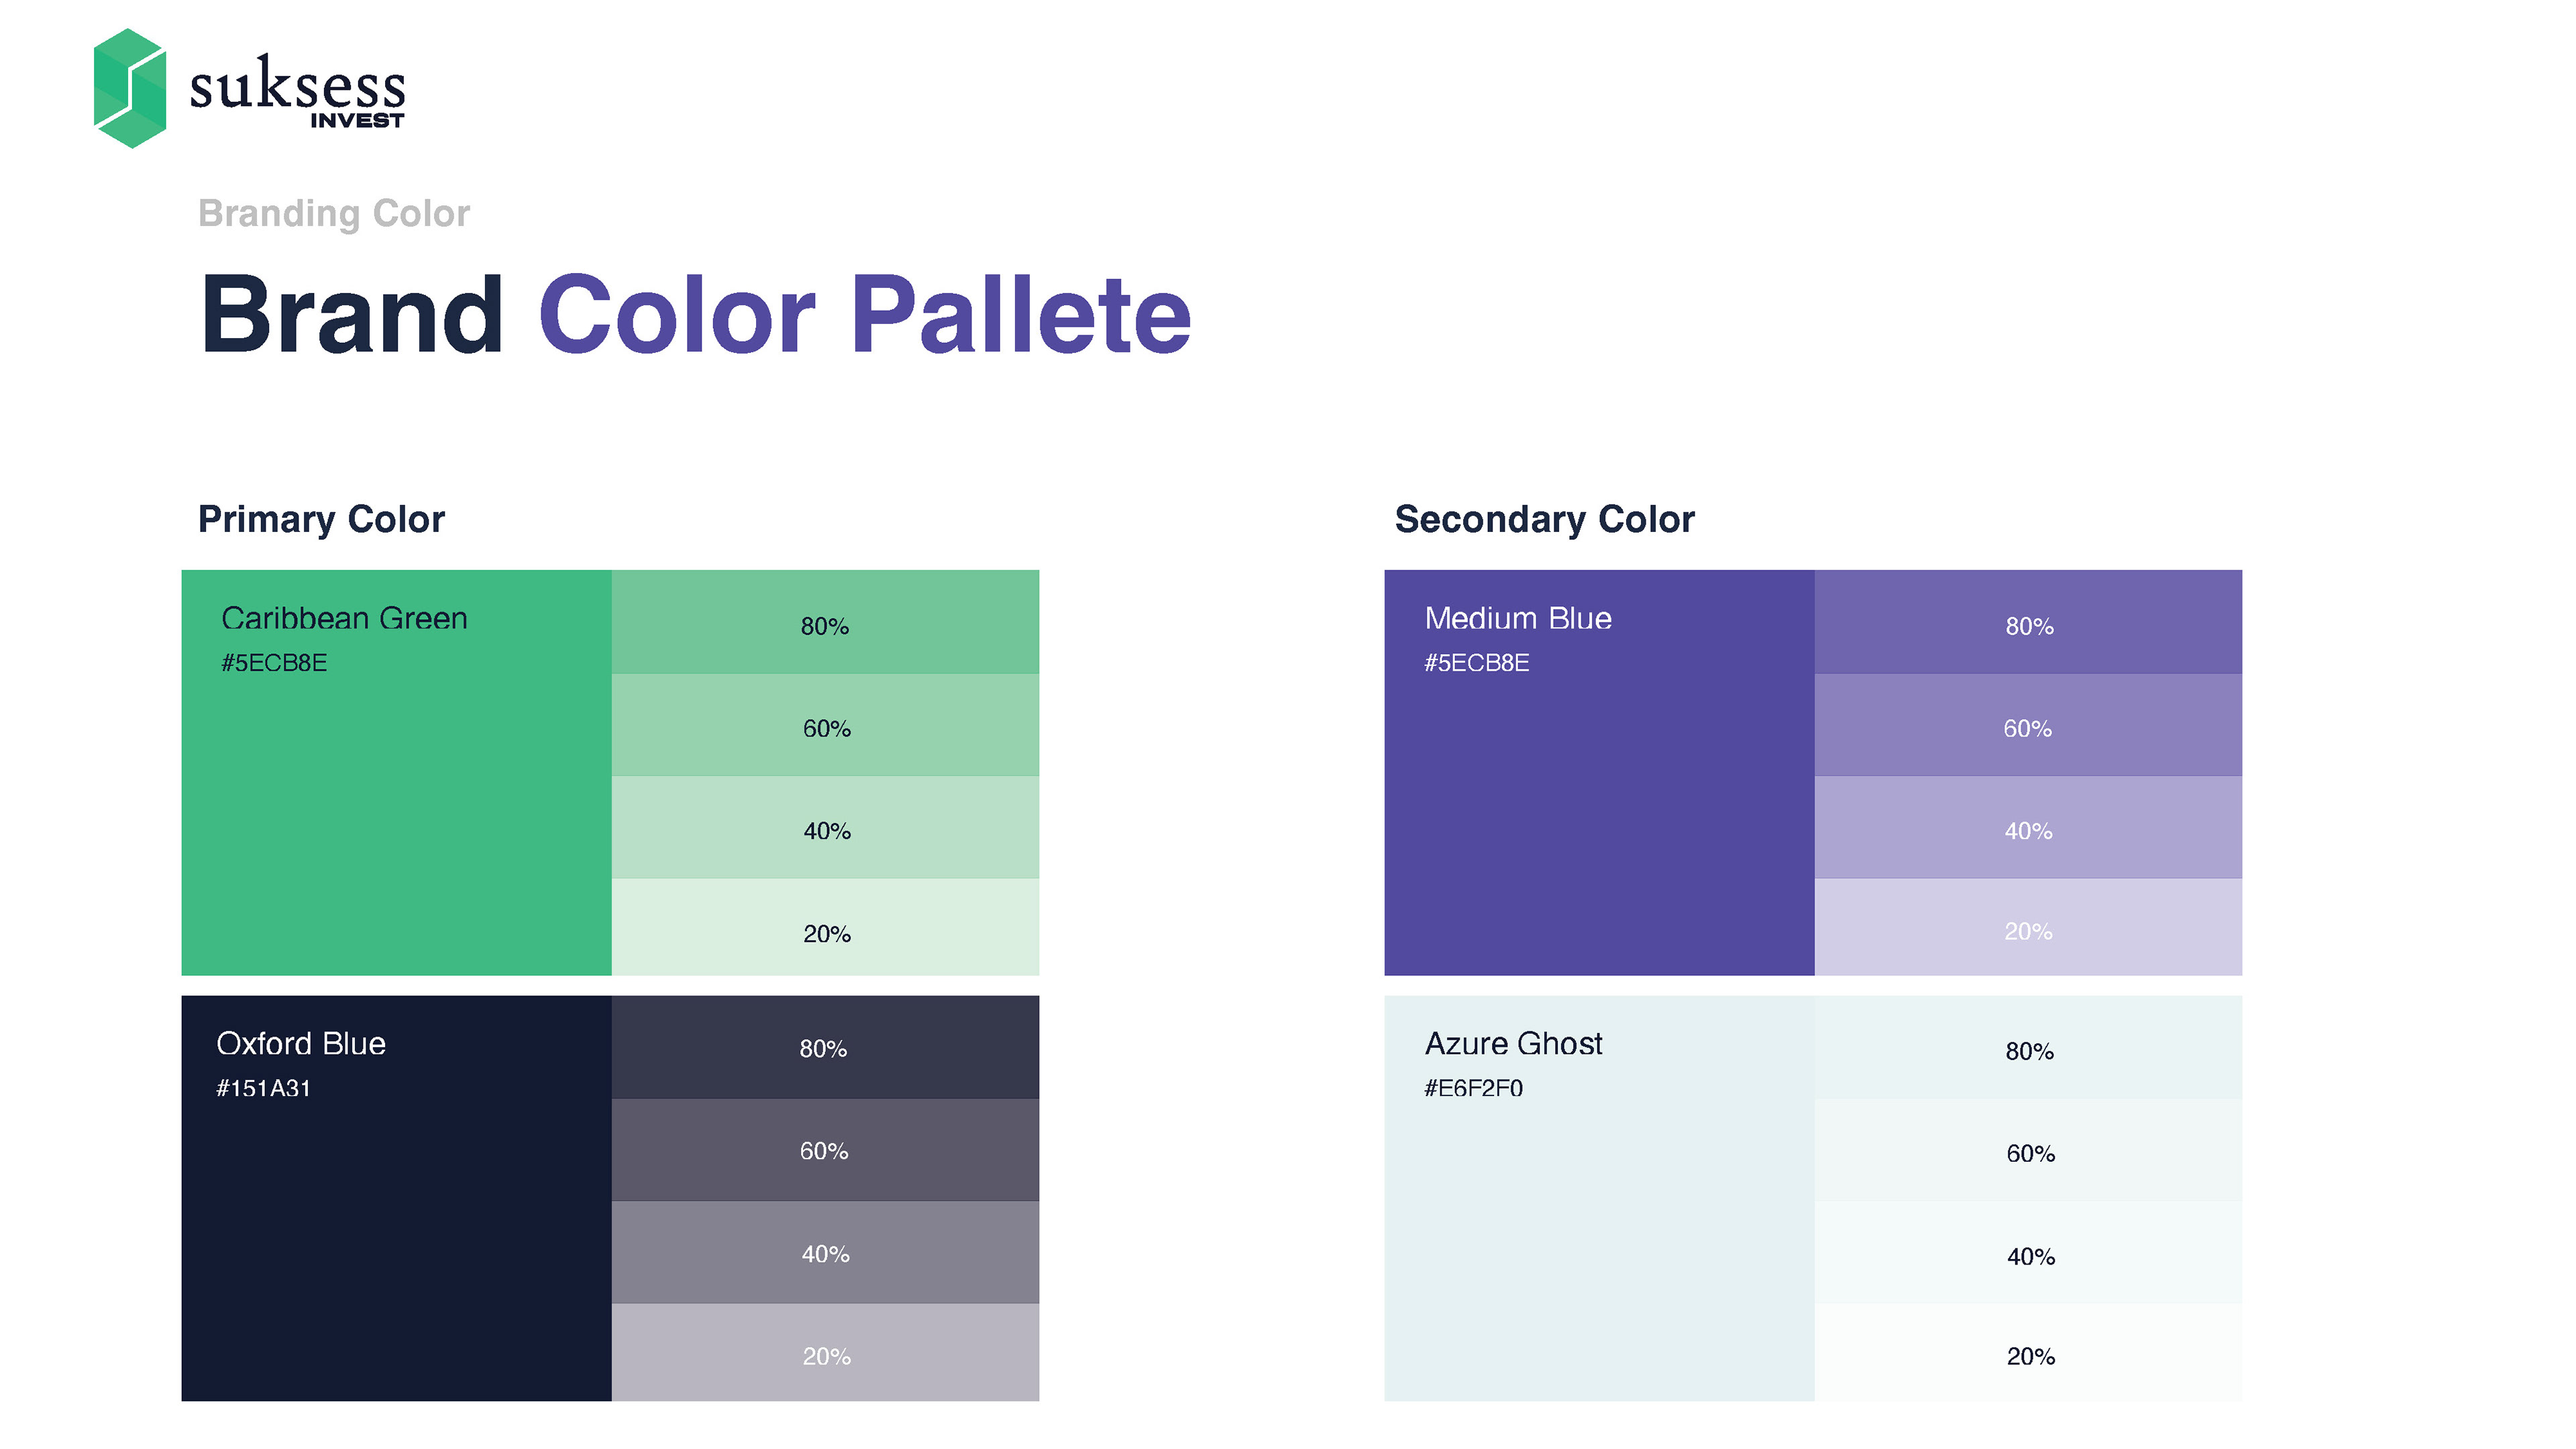Choose the Caribbean Green 20% tint
The image size is (2576, 1449).
[x=825, y=928]
